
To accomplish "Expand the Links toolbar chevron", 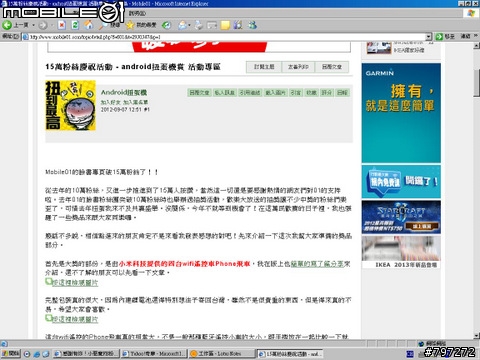I will point(475,36).
